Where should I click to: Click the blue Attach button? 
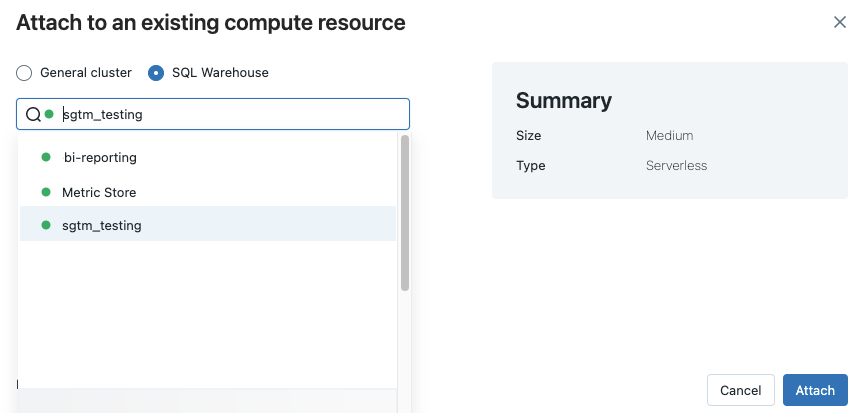(x=815, y=390)
